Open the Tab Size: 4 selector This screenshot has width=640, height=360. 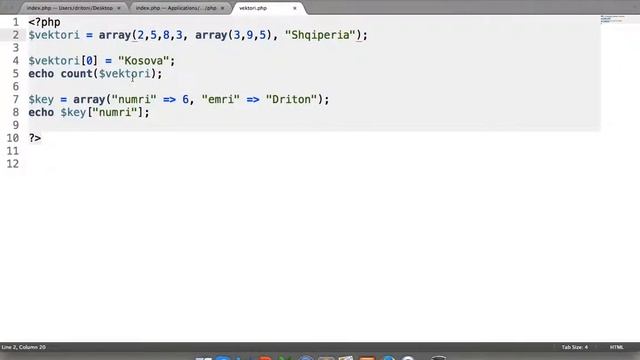click(575, 347)
